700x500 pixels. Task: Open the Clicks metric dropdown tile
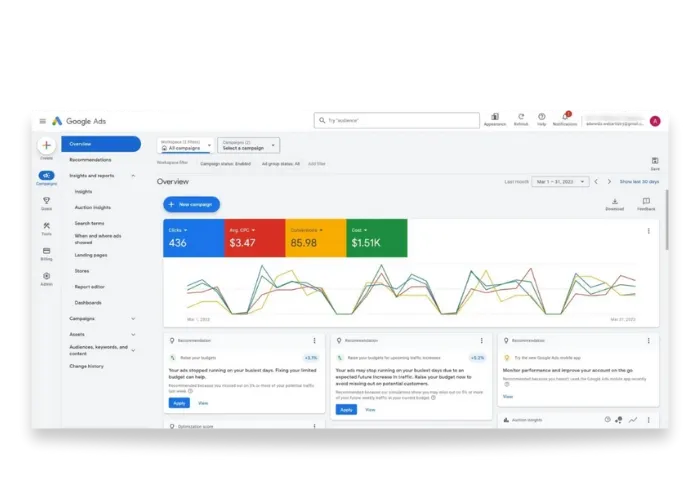[x=194, y=238]
